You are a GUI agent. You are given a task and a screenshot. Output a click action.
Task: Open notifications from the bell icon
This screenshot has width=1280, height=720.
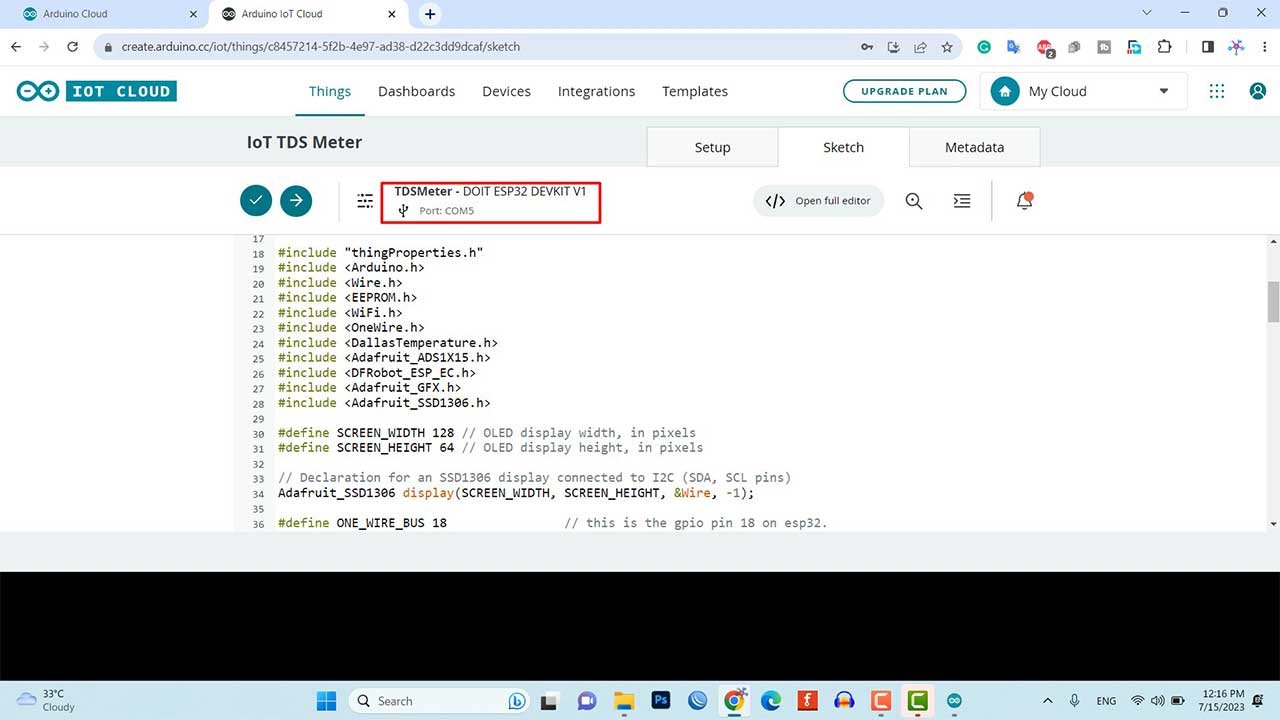point(1024,200)
